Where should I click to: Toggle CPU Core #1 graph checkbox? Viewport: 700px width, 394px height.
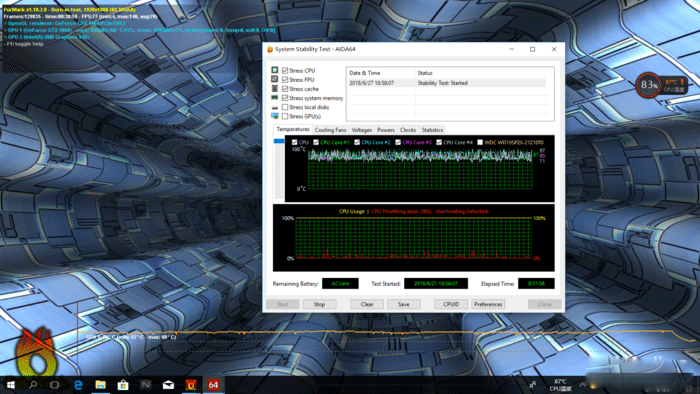click(x=316, y=142)
